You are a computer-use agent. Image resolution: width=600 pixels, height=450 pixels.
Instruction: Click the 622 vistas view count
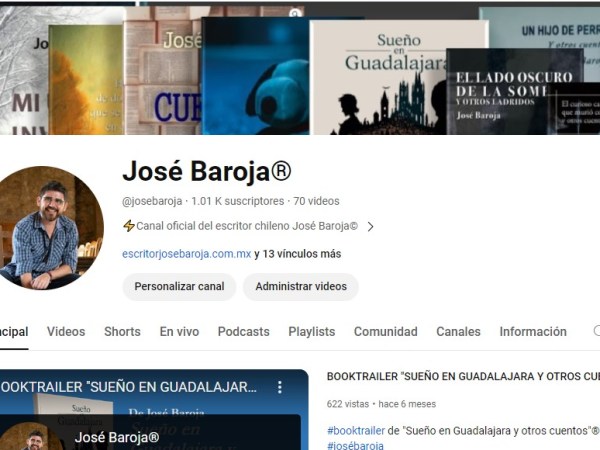click(x=348, y=404)
